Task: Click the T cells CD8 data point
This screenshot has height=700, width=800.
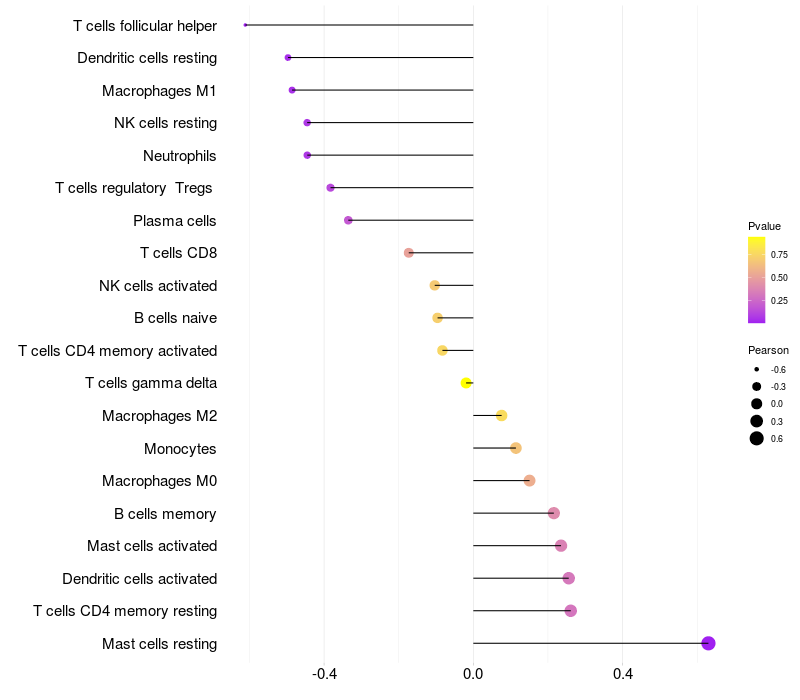Action: click(409, 253)
